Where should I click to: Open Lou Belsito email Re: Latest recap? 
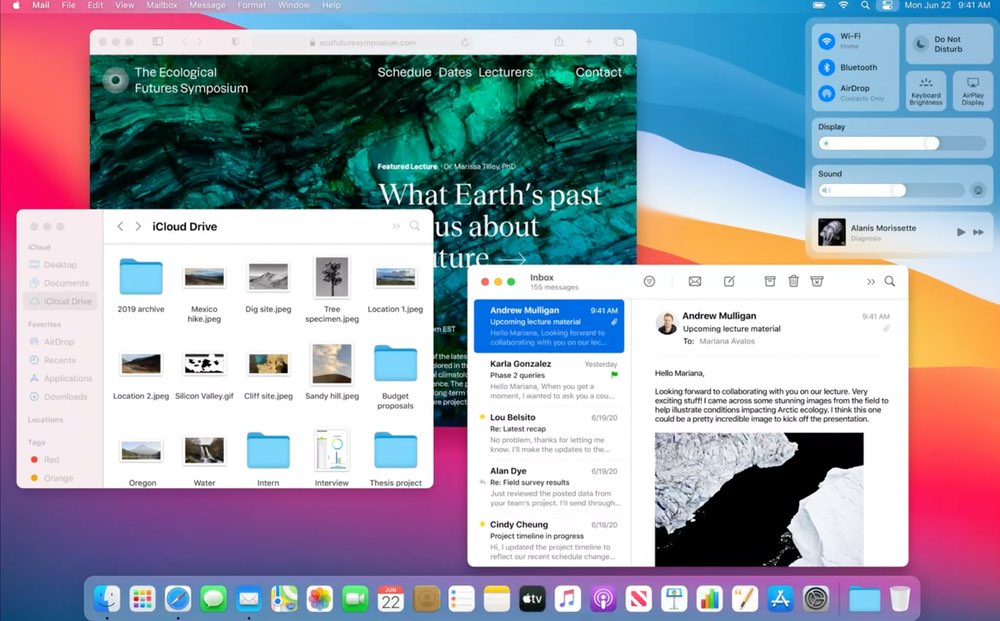coord(549,434)
